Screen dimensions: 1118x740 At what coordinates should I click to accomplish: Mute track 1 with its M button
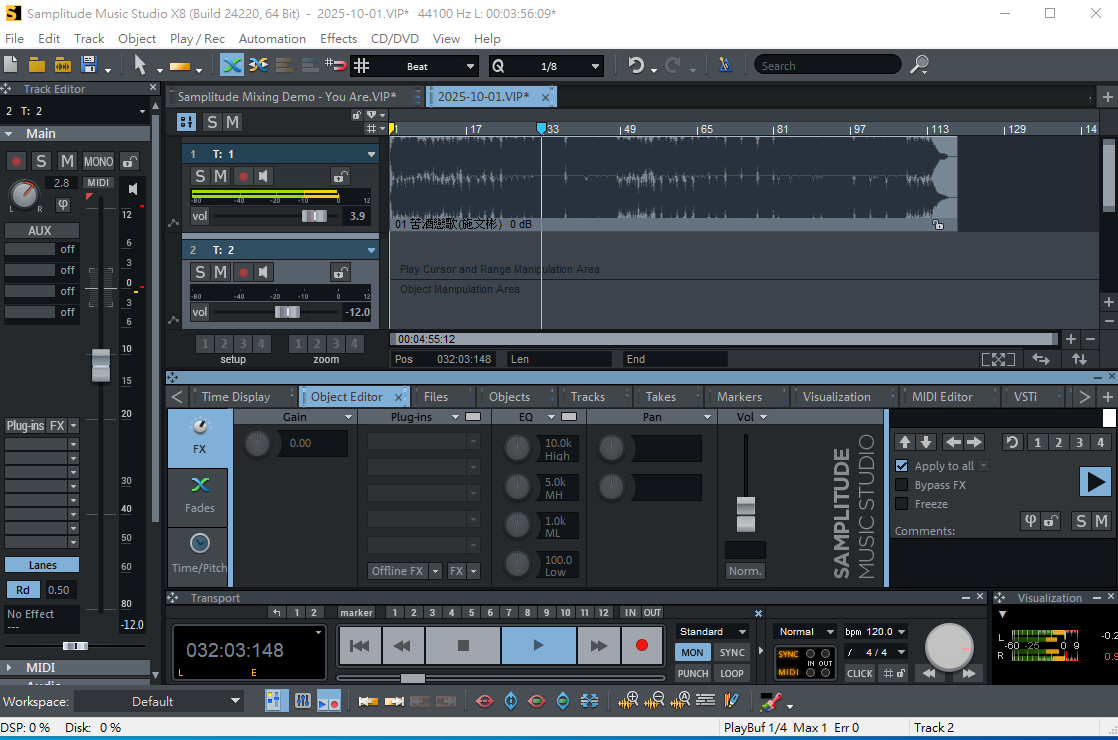tap(220, 176)
